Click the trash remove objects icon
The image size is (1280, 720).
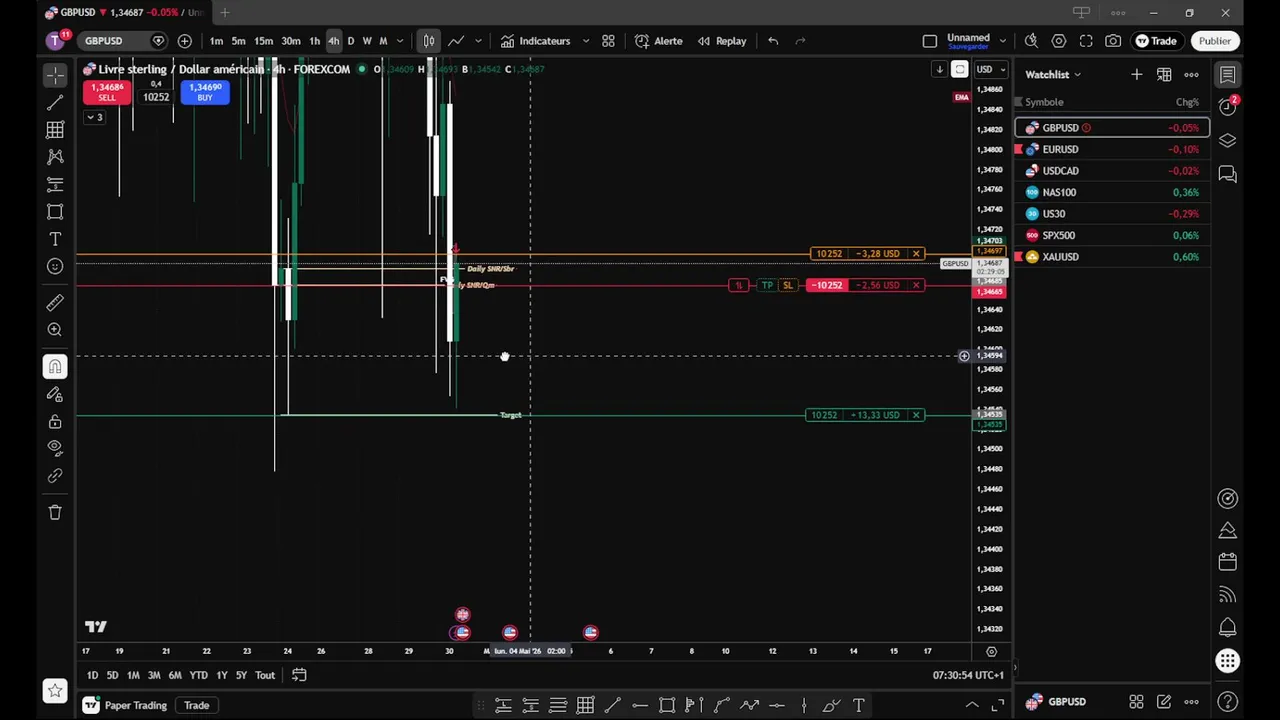click(x=55, y=512)
